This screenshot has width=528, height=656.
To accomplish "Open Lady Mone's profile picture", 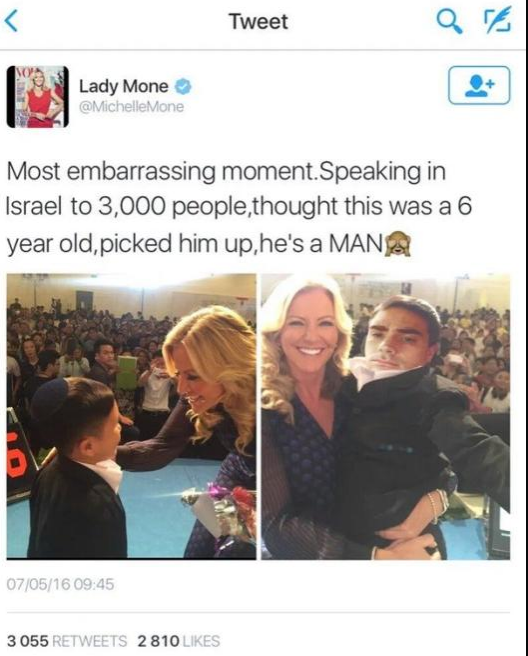I will pyautogui.click(x=38, y=97).
